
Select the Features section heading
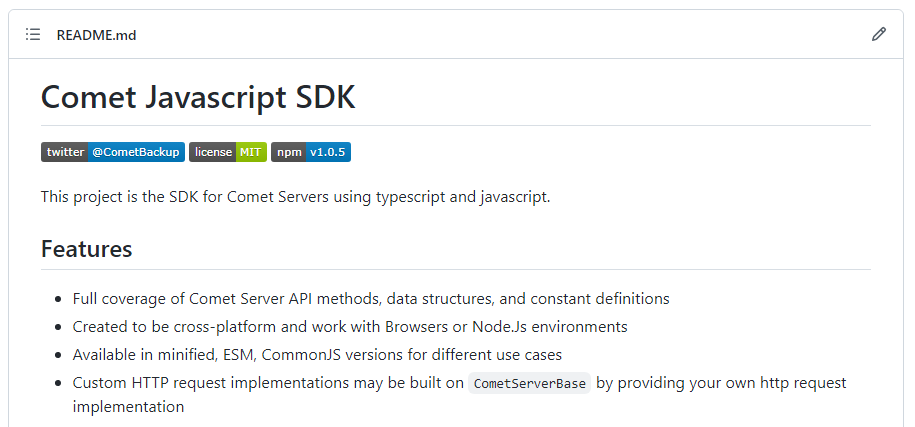(86, 249)
